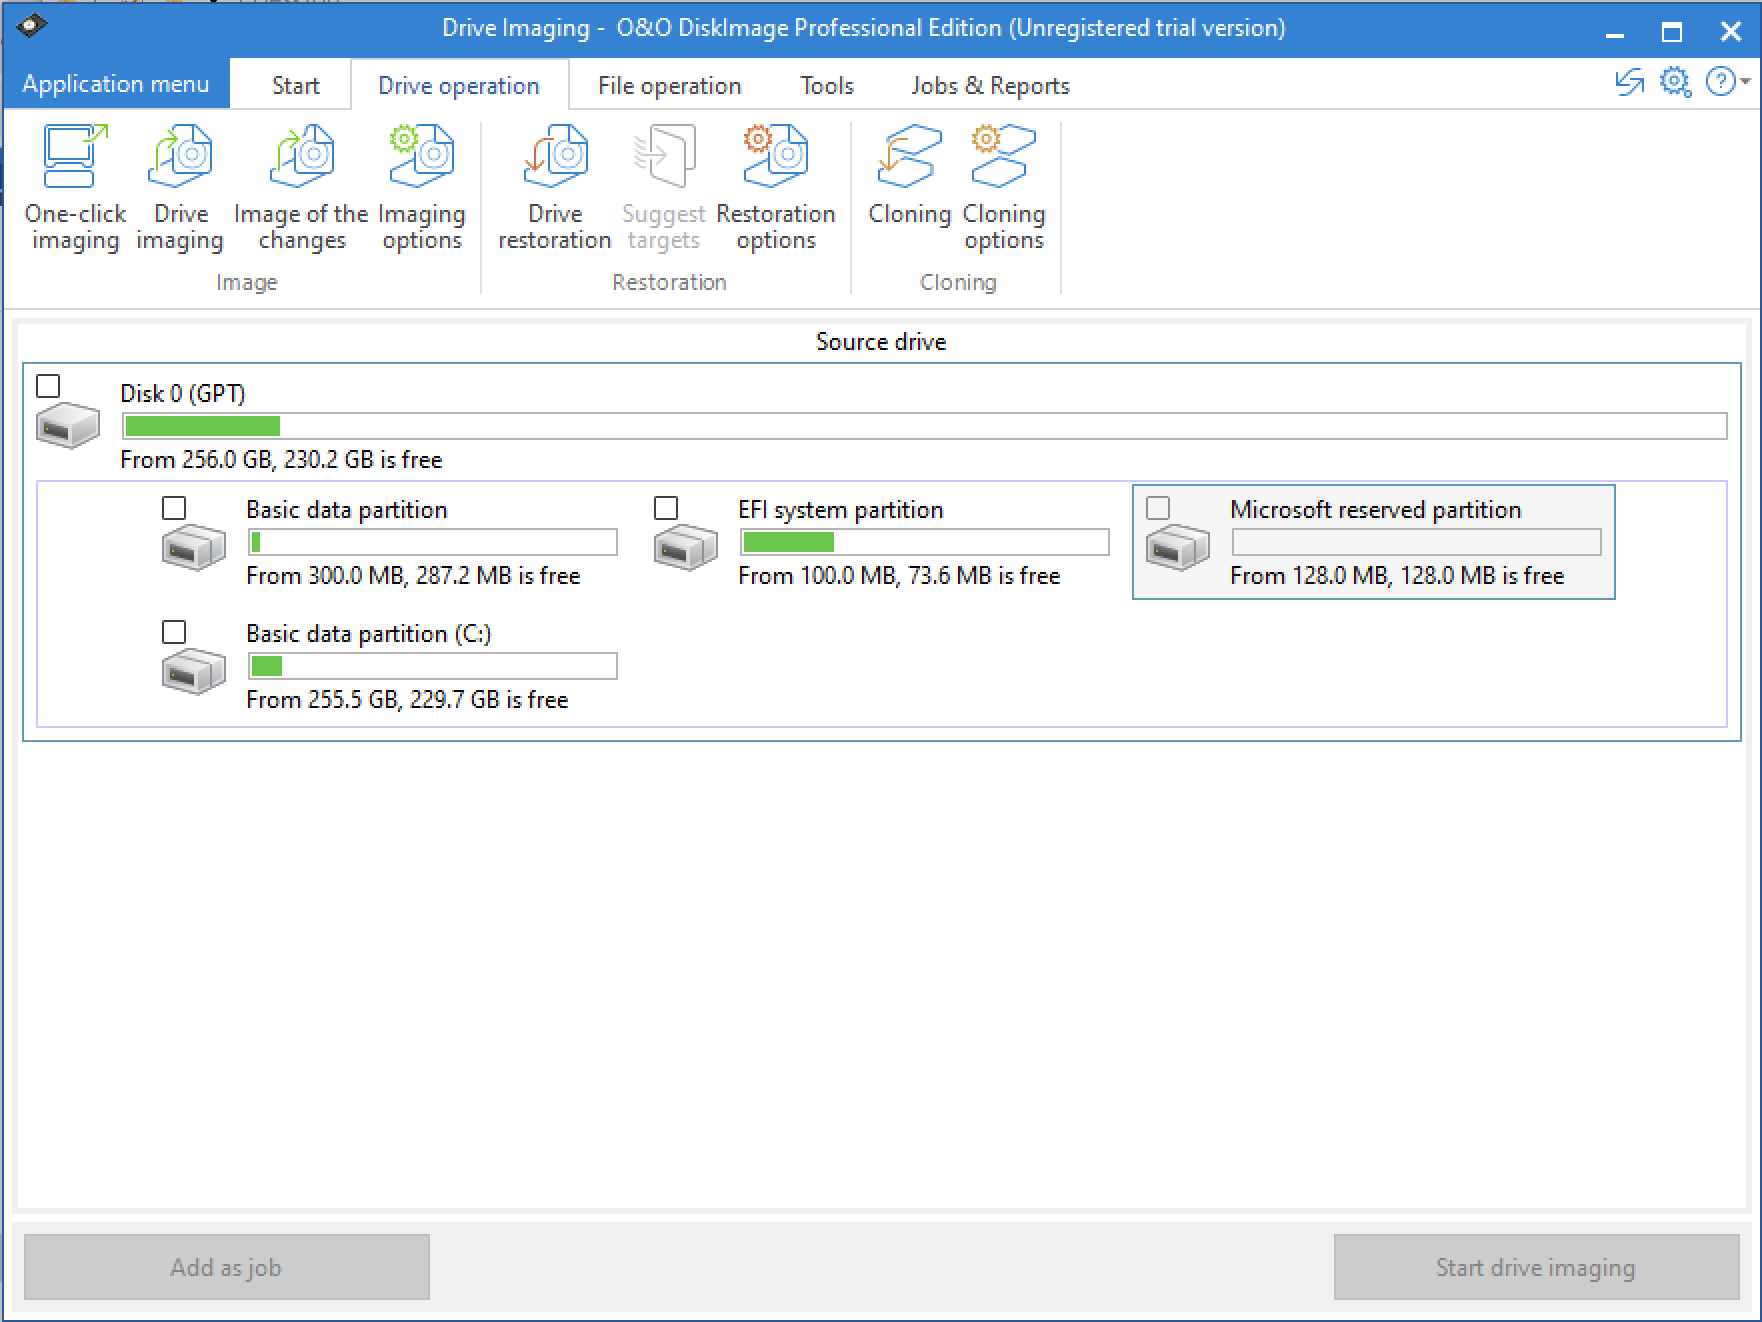The image size is (1762, 1322).
Task: Open Restoration options
Action: [776, 188]
